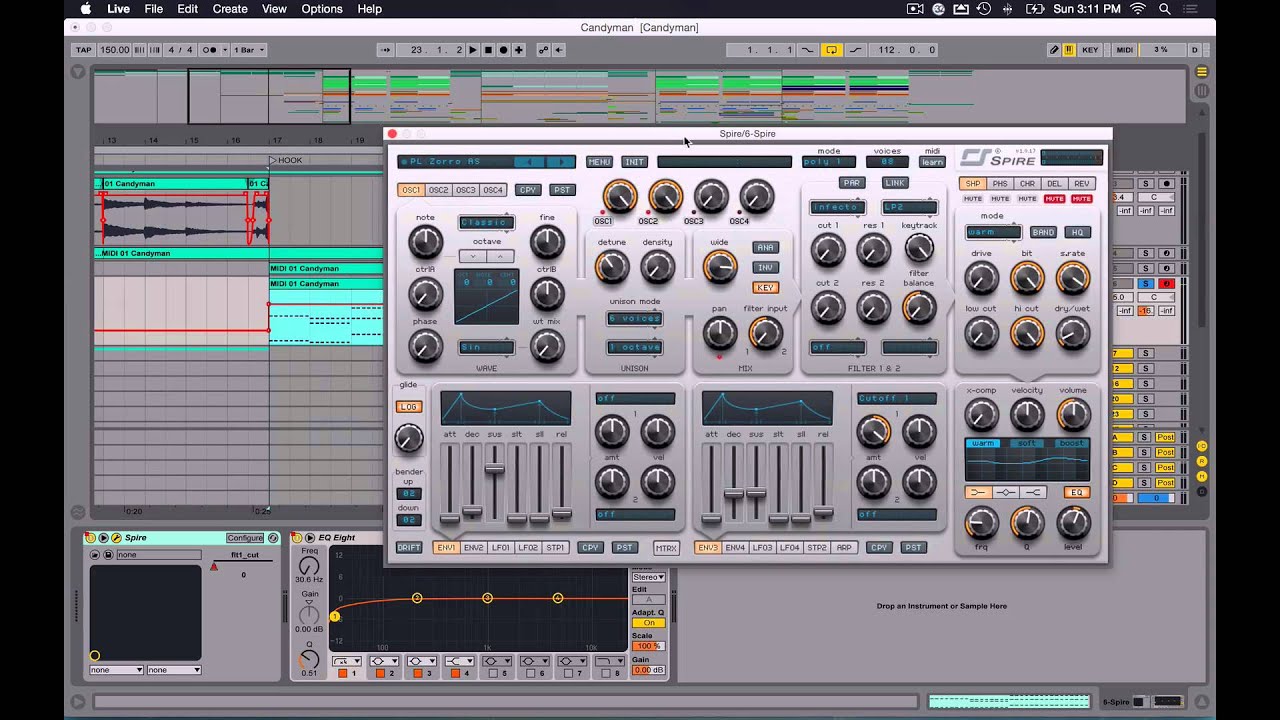Open the View menu
The height and width of the screenshot is (720, 1280).
274,9
